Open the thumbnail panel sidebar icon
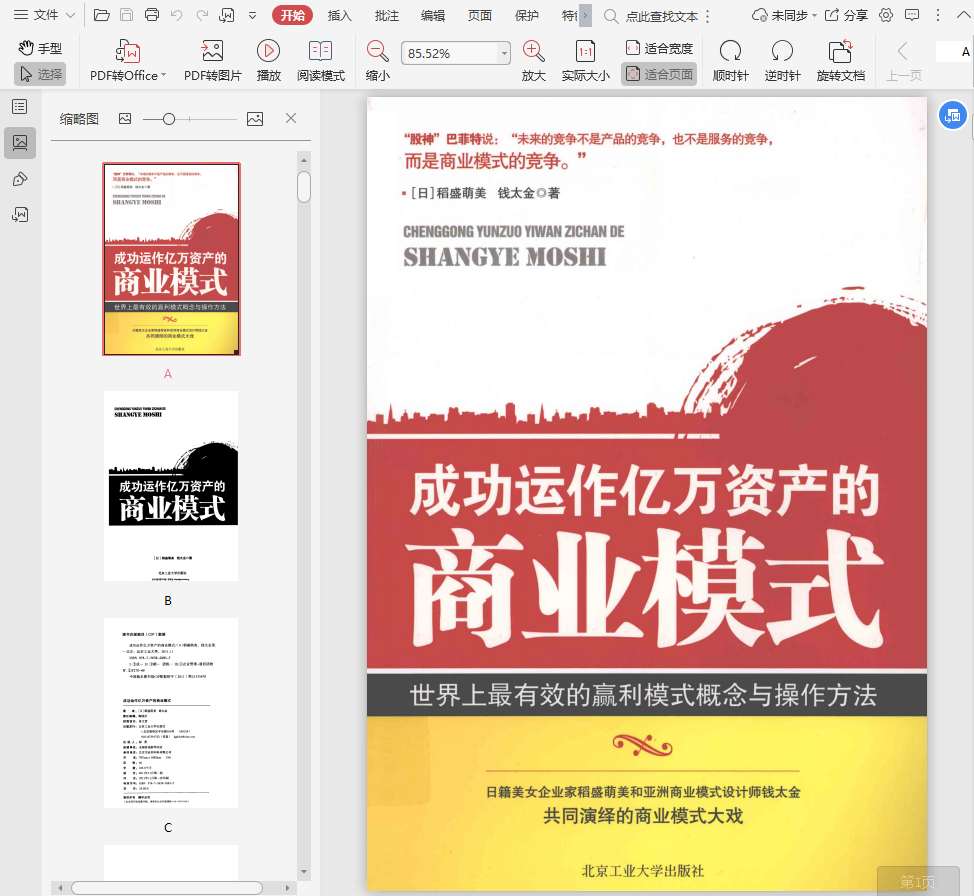Image resolution: width=974 pixels, height=896 pixels. (x=20, y=143)
